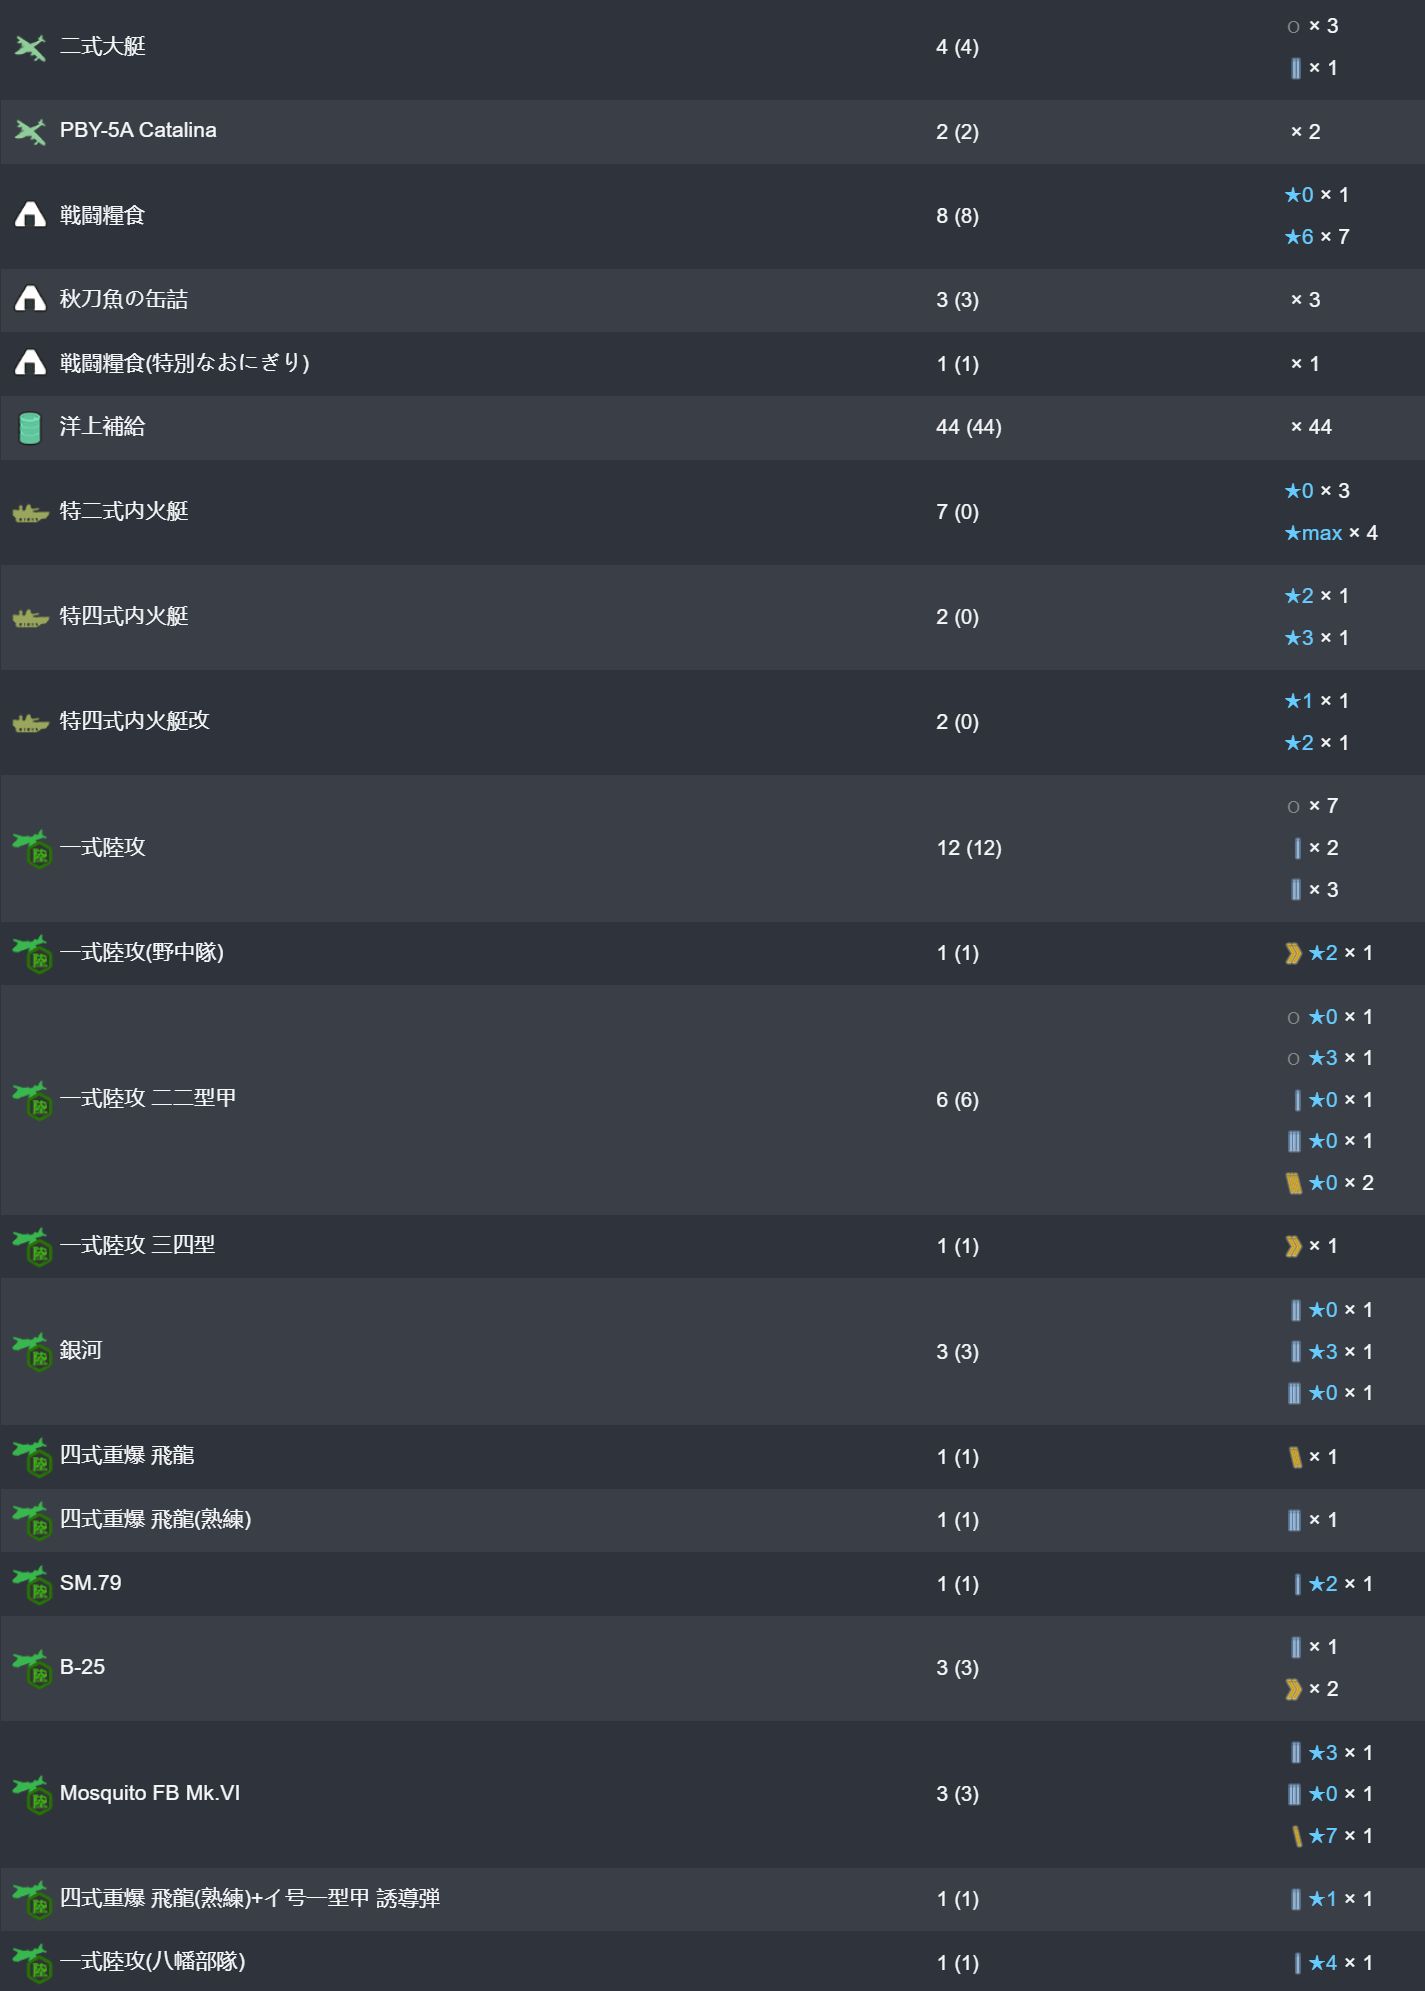Click the ★max × 4 entry for 特二式内火艇

[1331, 533]
